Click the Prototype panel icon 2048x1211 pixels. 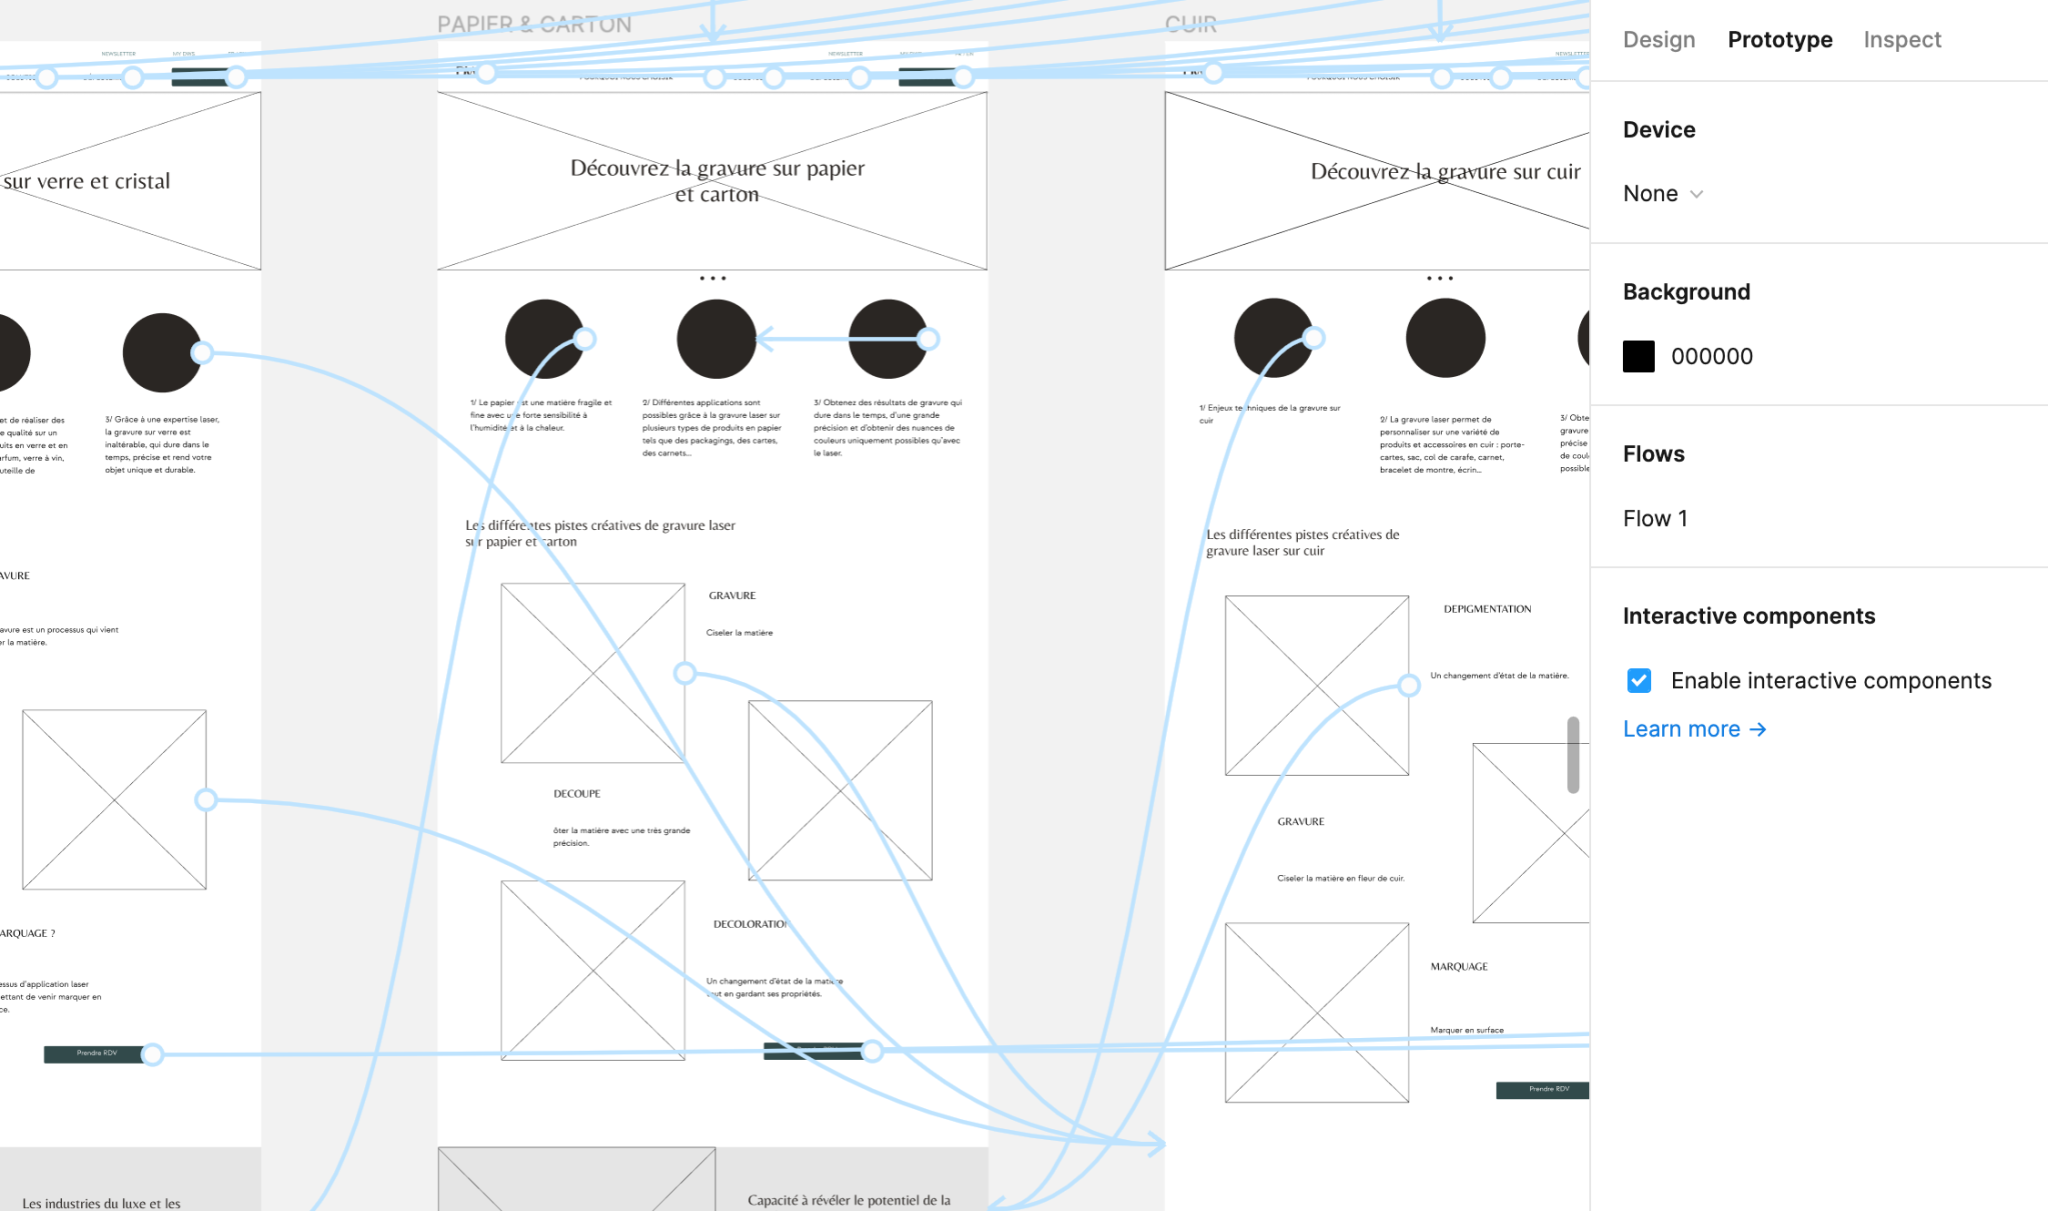[1777, 39]
